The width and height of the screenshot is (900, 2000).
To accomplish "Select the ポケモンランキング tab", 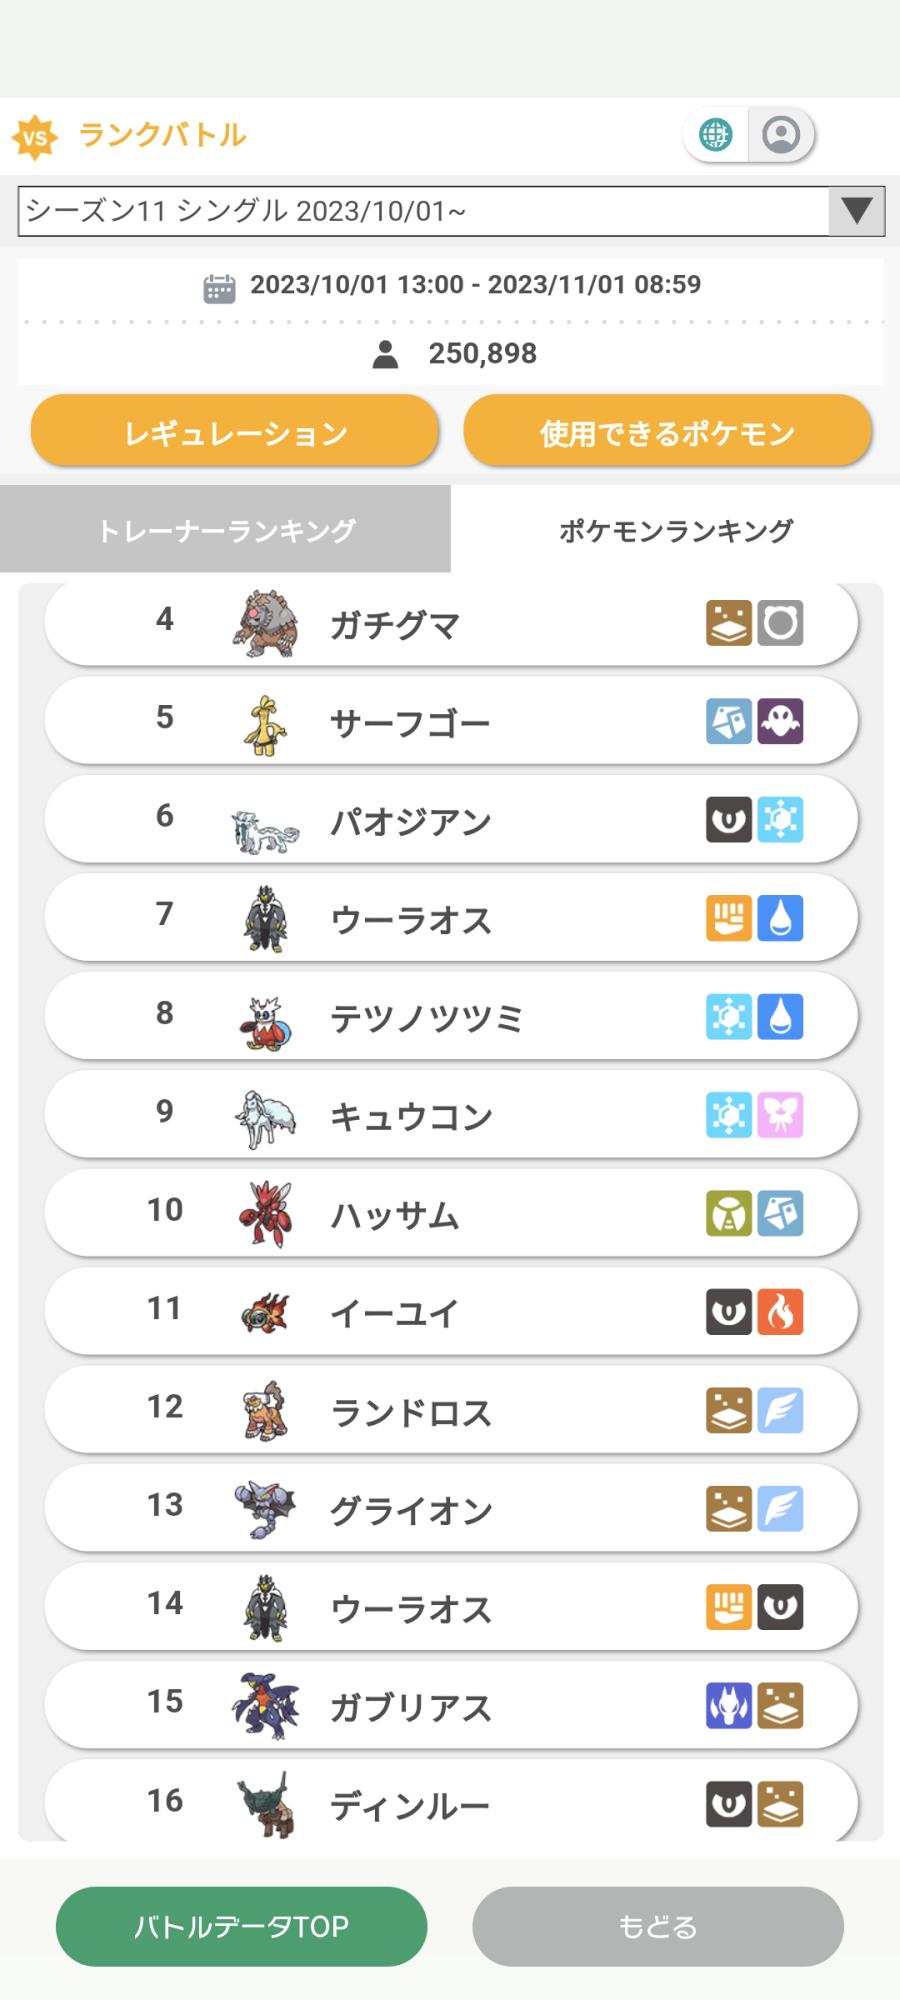I will click(675, 530).
